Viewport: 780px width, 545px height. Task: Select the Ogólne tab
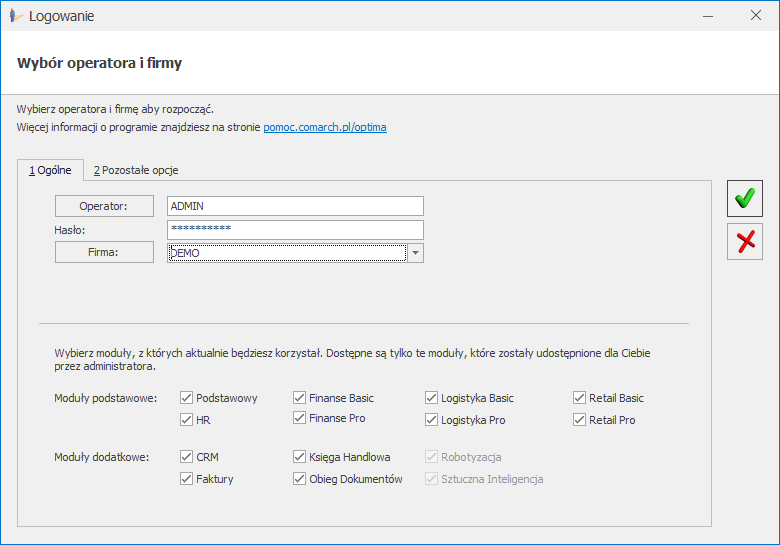click(50, 170)
